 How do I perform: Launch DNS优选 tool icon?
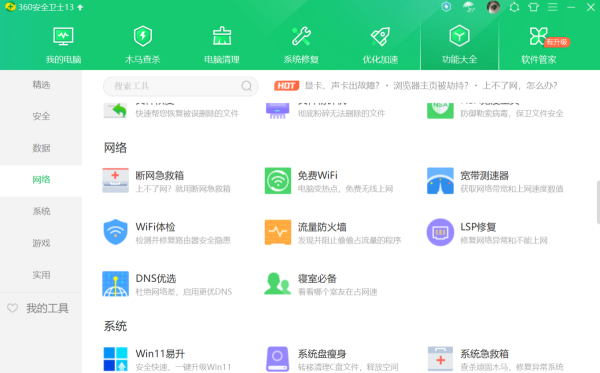115,284
